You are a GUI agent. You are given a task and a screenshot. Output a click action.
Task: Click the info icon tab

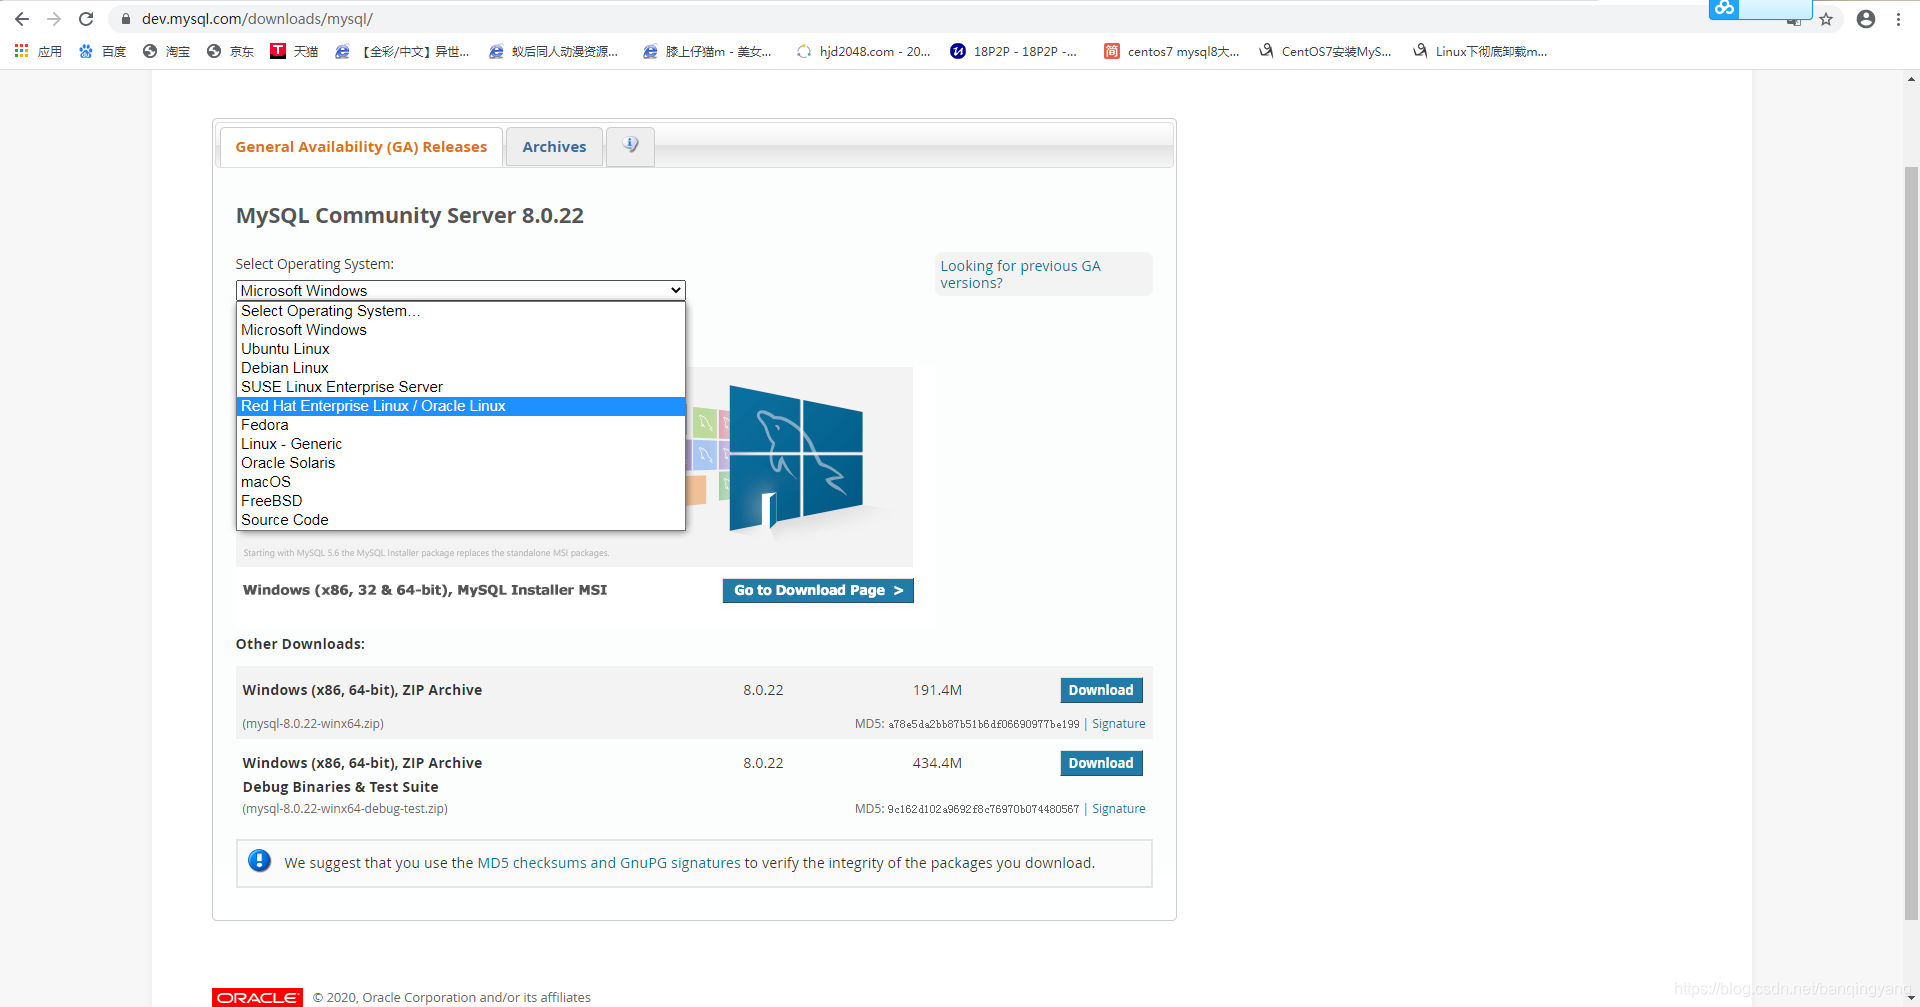(630, 146)
